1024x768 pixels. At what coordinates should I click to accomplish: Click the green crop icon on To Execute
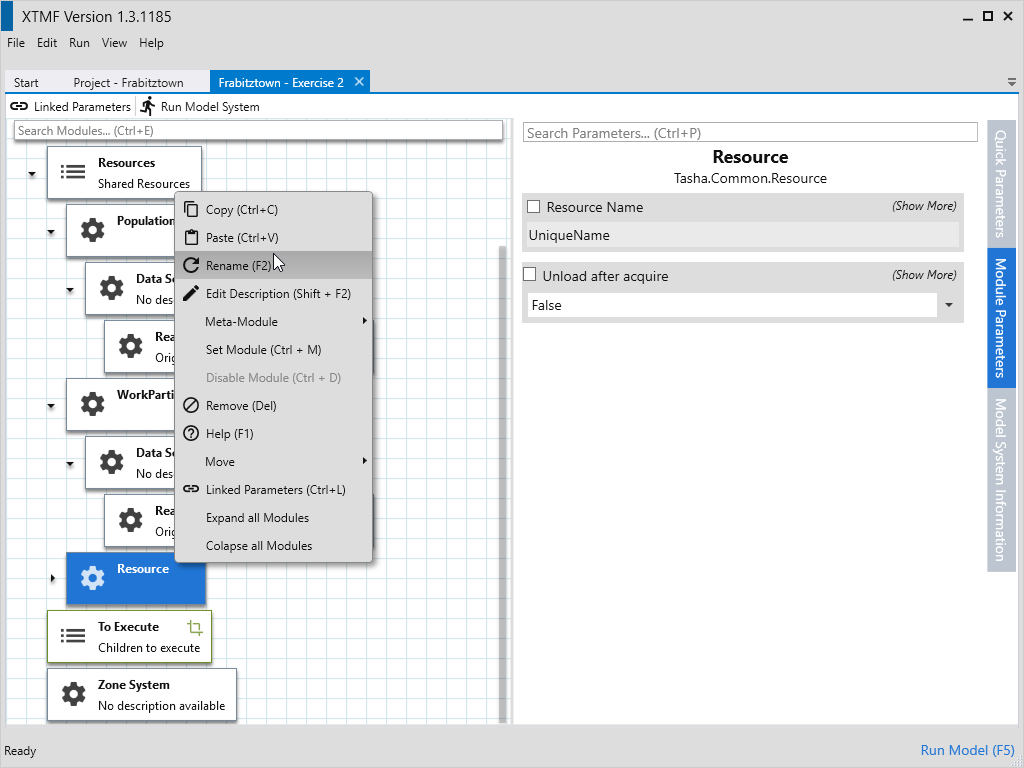coord(195,627)
